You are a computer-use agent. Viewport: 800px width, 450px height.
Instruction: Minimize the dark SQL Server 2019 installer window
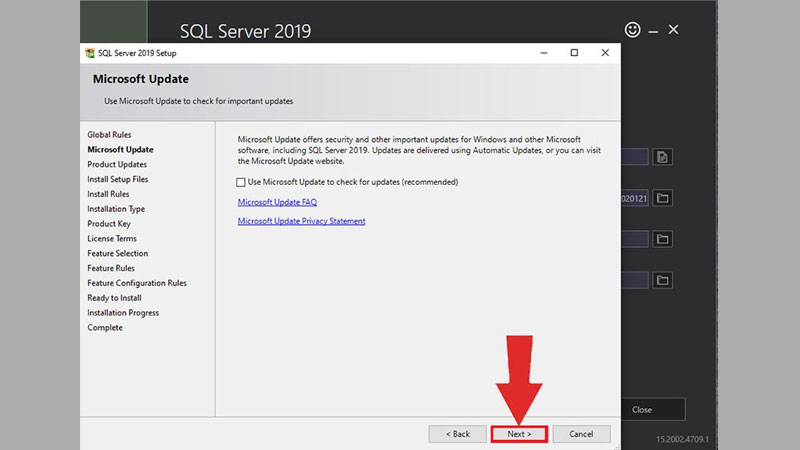(653, 31)
